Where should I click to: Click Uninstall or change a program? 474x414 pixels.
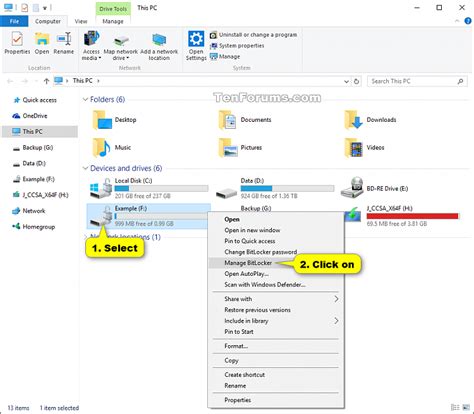click(x=253, y=35)
